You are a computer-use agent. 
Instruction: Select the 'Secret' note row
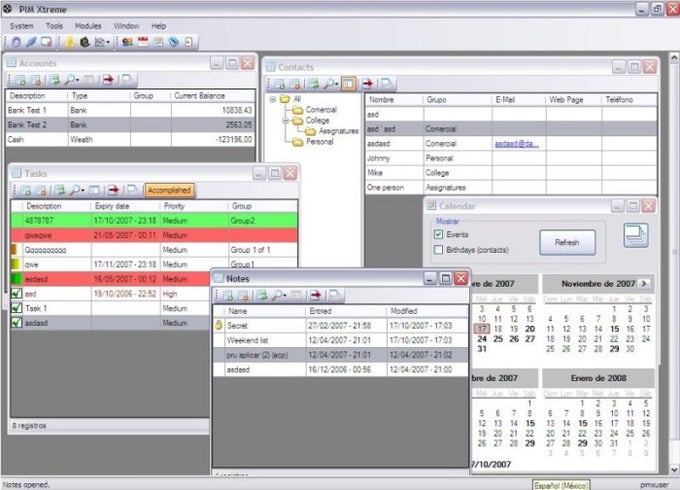click(x=340, y=325)
